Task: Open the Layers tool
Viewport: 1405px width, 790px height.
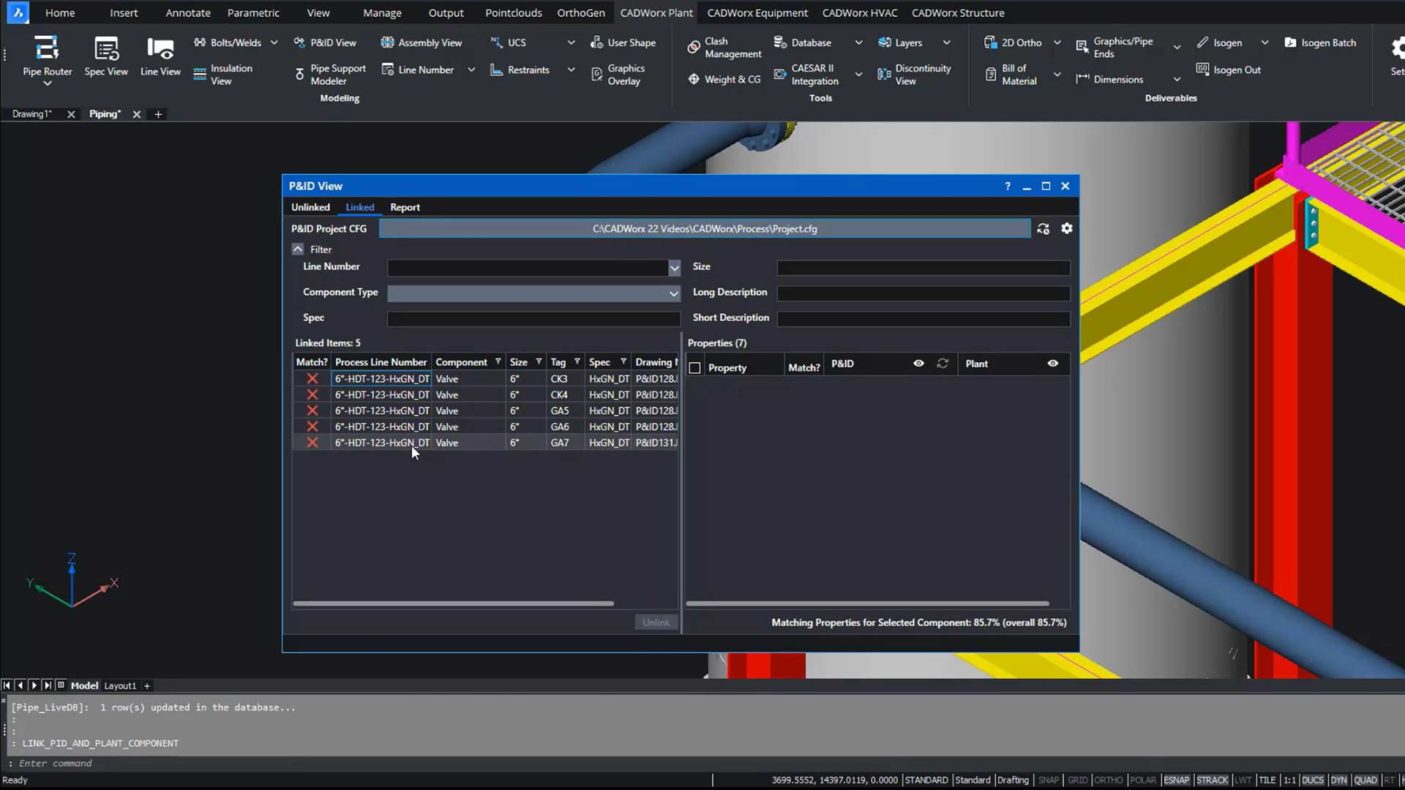Action: [x=900, y=43]
